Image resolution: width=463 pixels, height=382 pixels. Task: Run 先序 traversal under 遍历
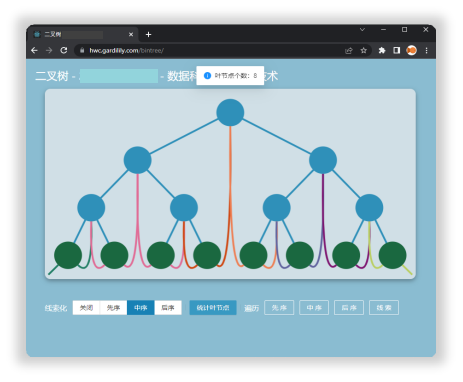pos(279,308)
